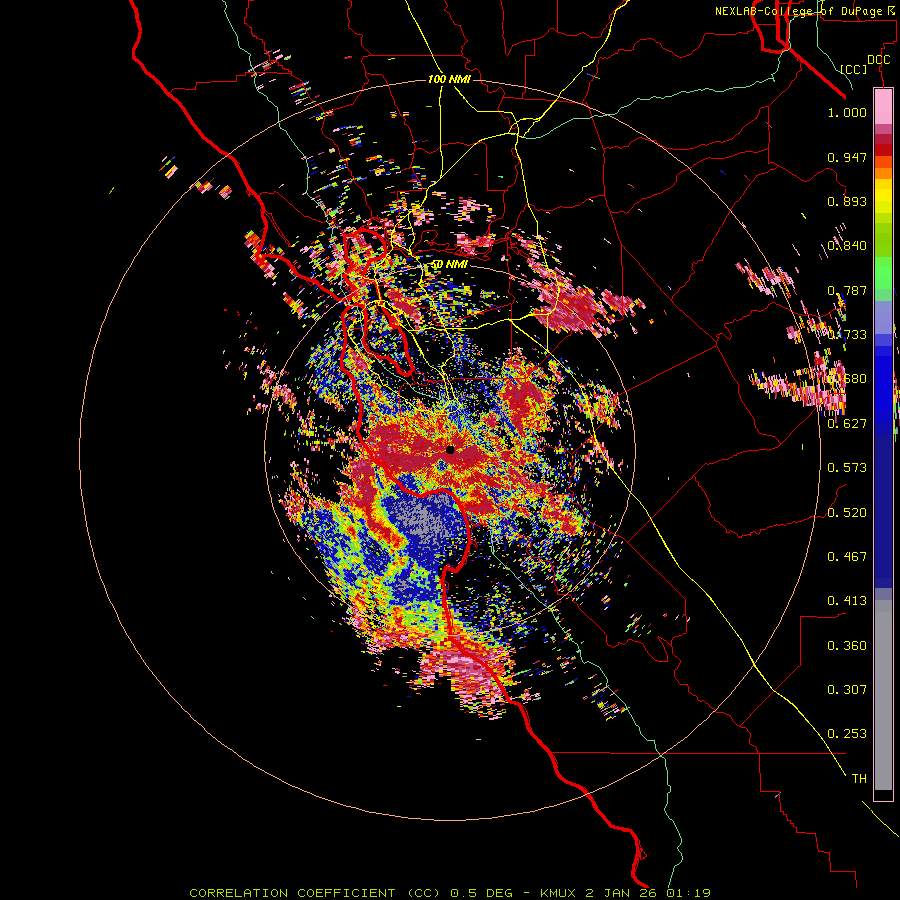Select the 0.893 scale value
This screenshot has height=900, width=900.
847,201
